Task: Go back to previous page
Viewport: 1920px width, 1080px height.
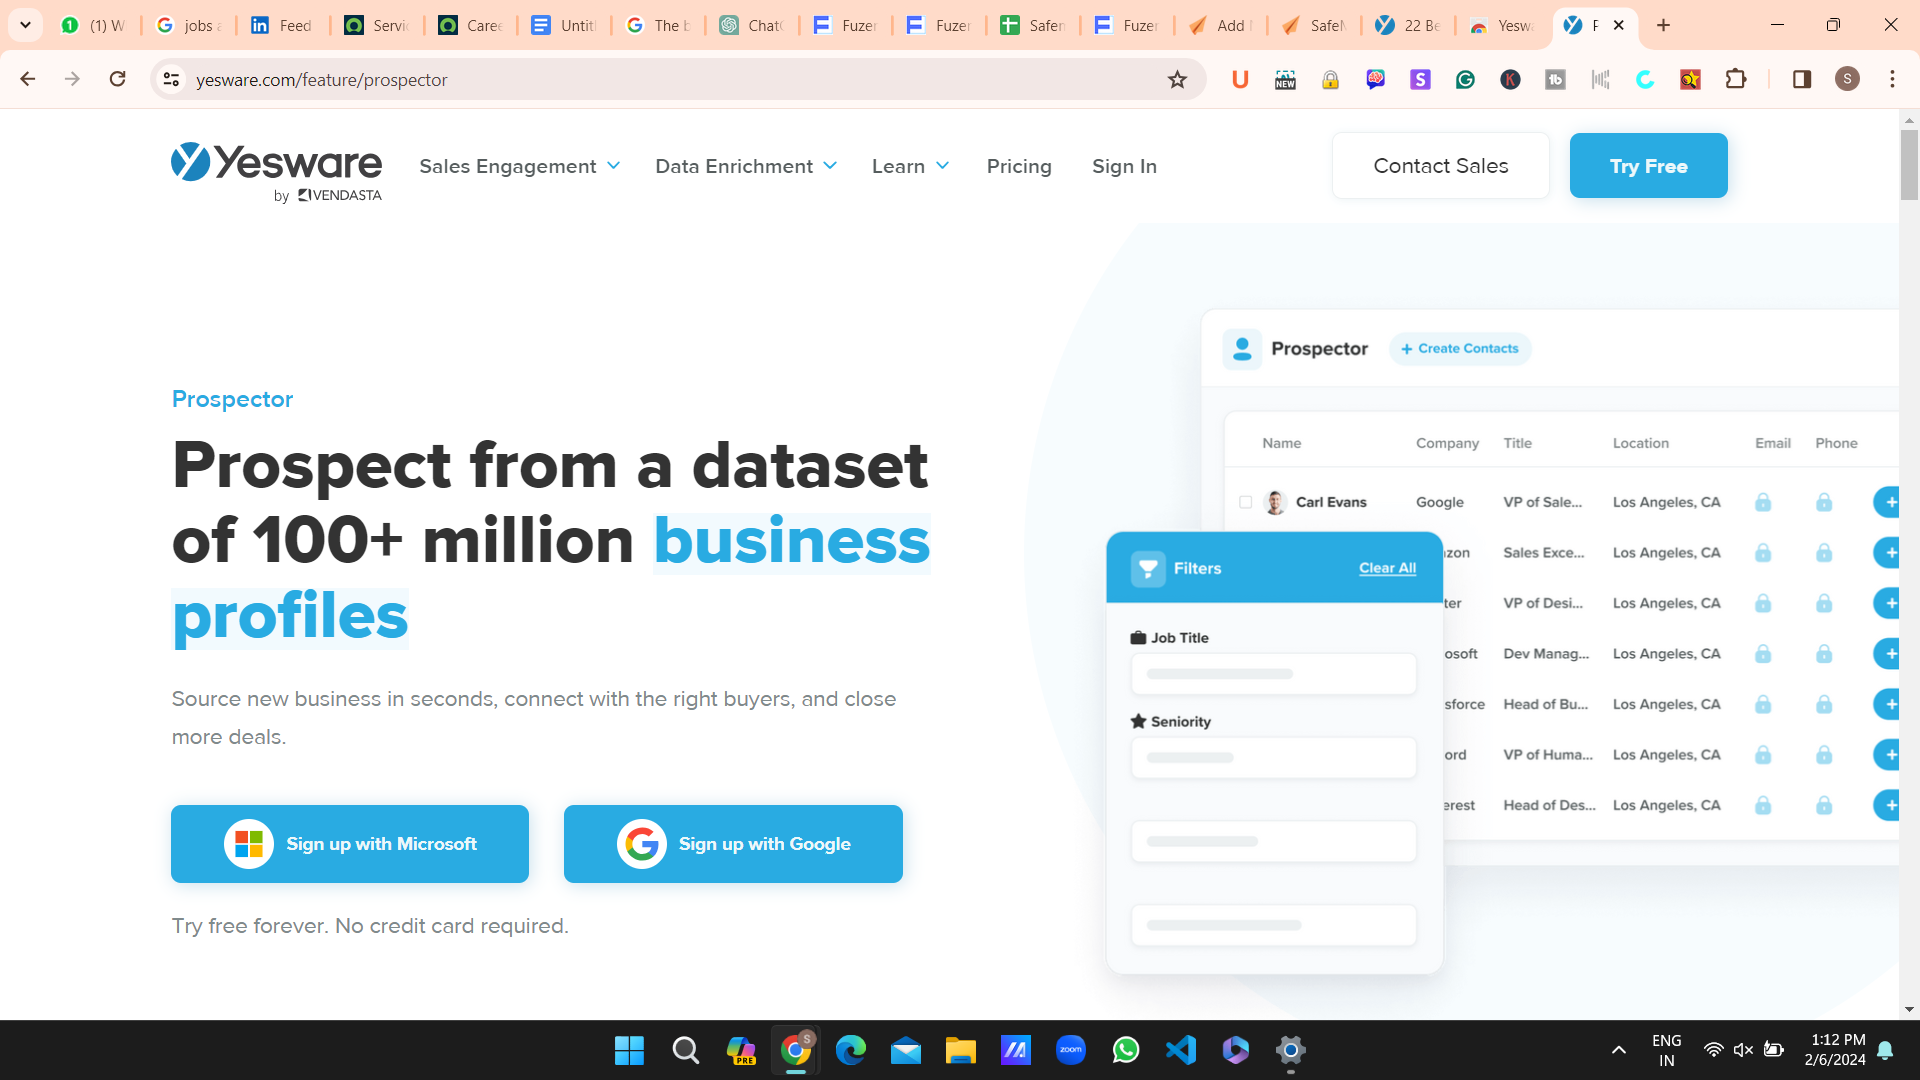Action: (28, 79)
